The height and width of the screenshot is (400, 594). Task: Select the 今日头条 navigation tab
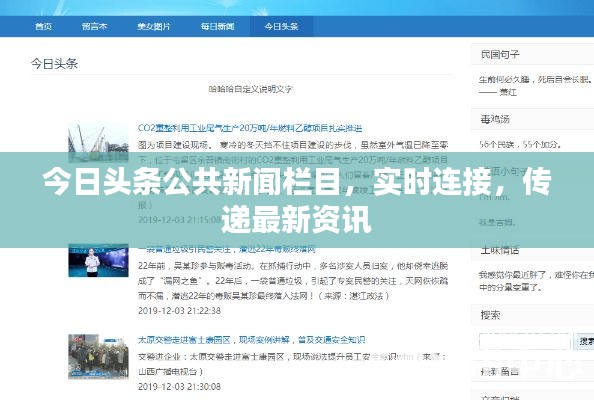[x=281, y=26]
